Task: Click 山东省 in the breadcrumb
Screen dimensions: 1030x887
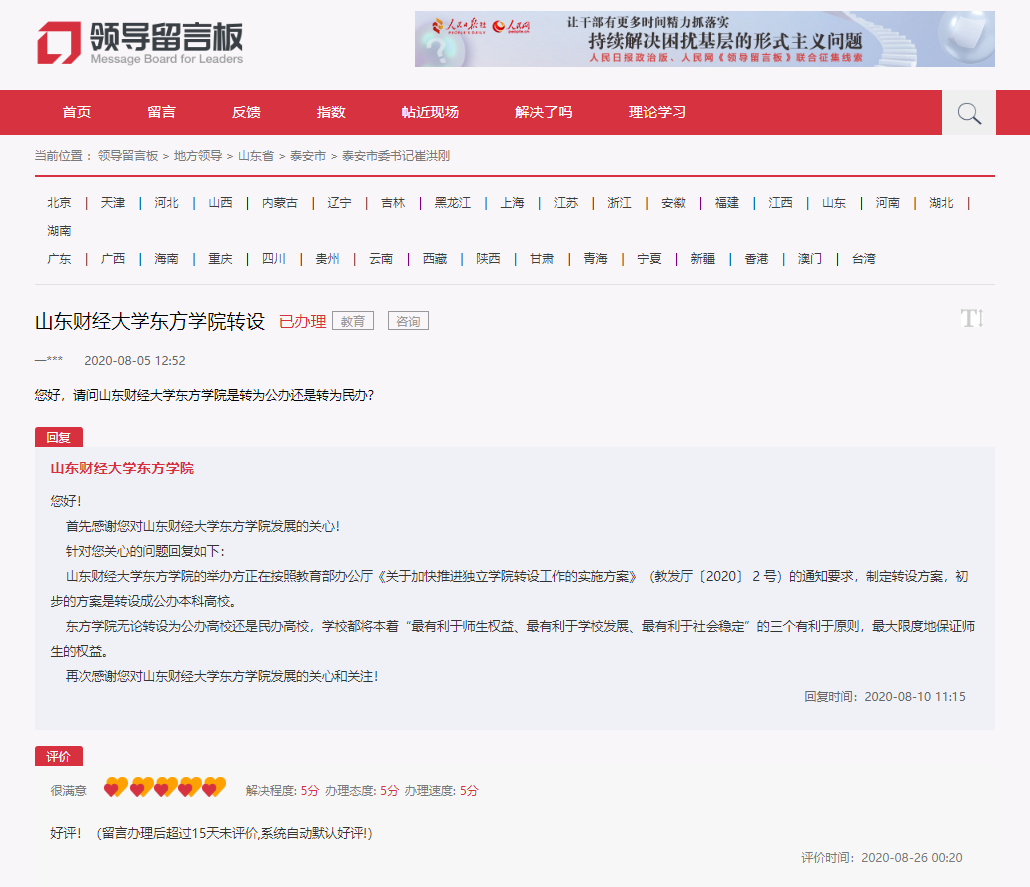Action: (256, 156)
